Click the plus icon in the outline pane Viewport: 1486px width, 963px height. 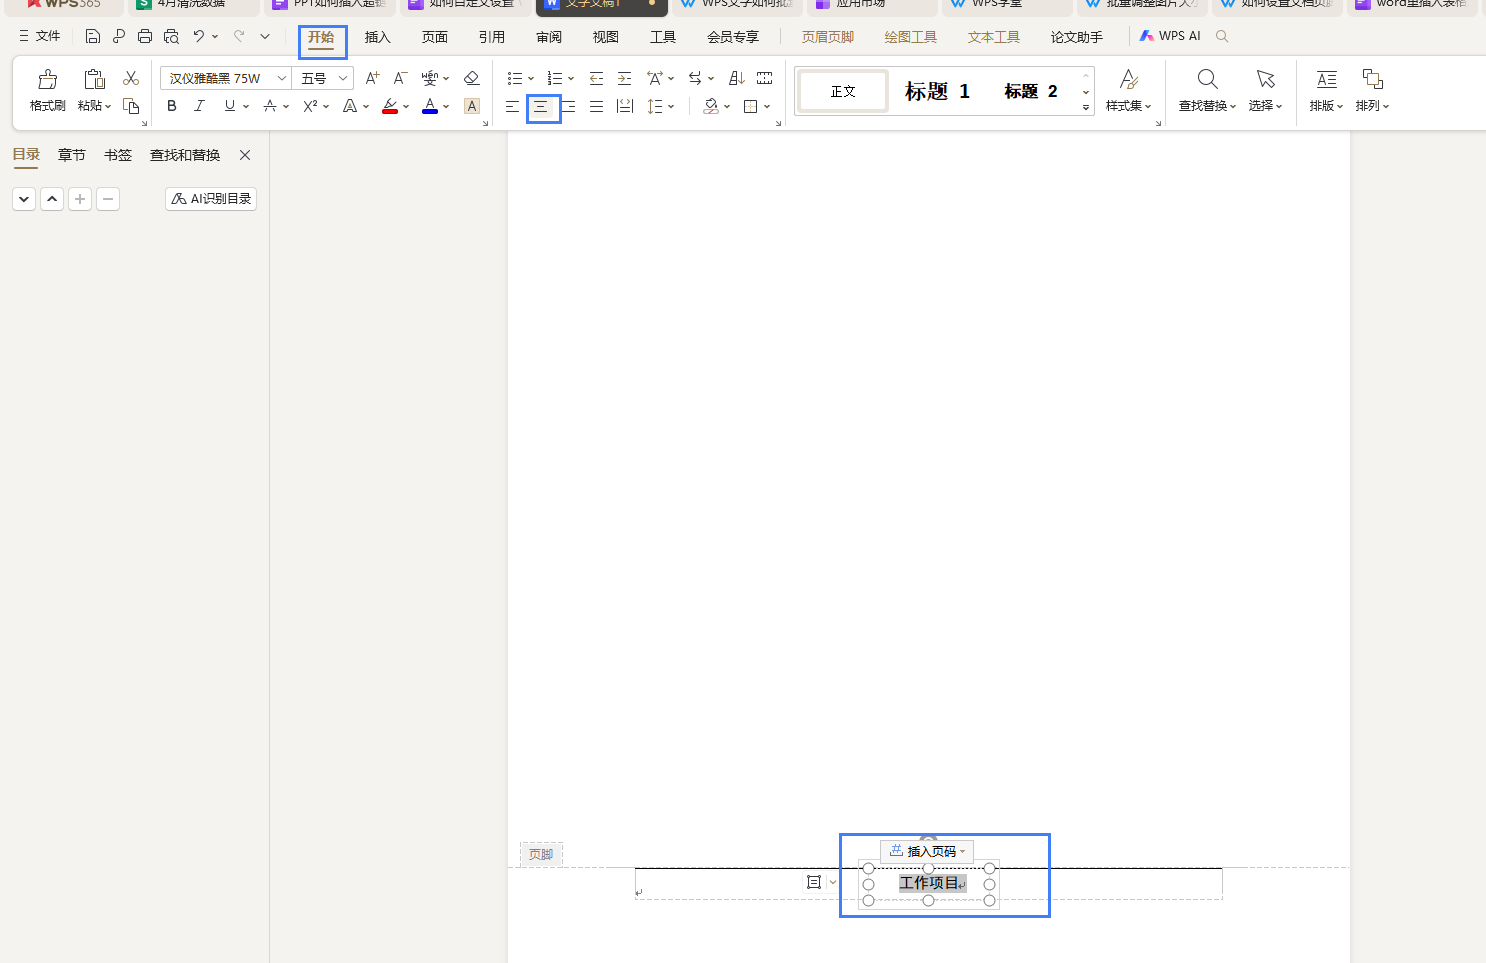80,199
